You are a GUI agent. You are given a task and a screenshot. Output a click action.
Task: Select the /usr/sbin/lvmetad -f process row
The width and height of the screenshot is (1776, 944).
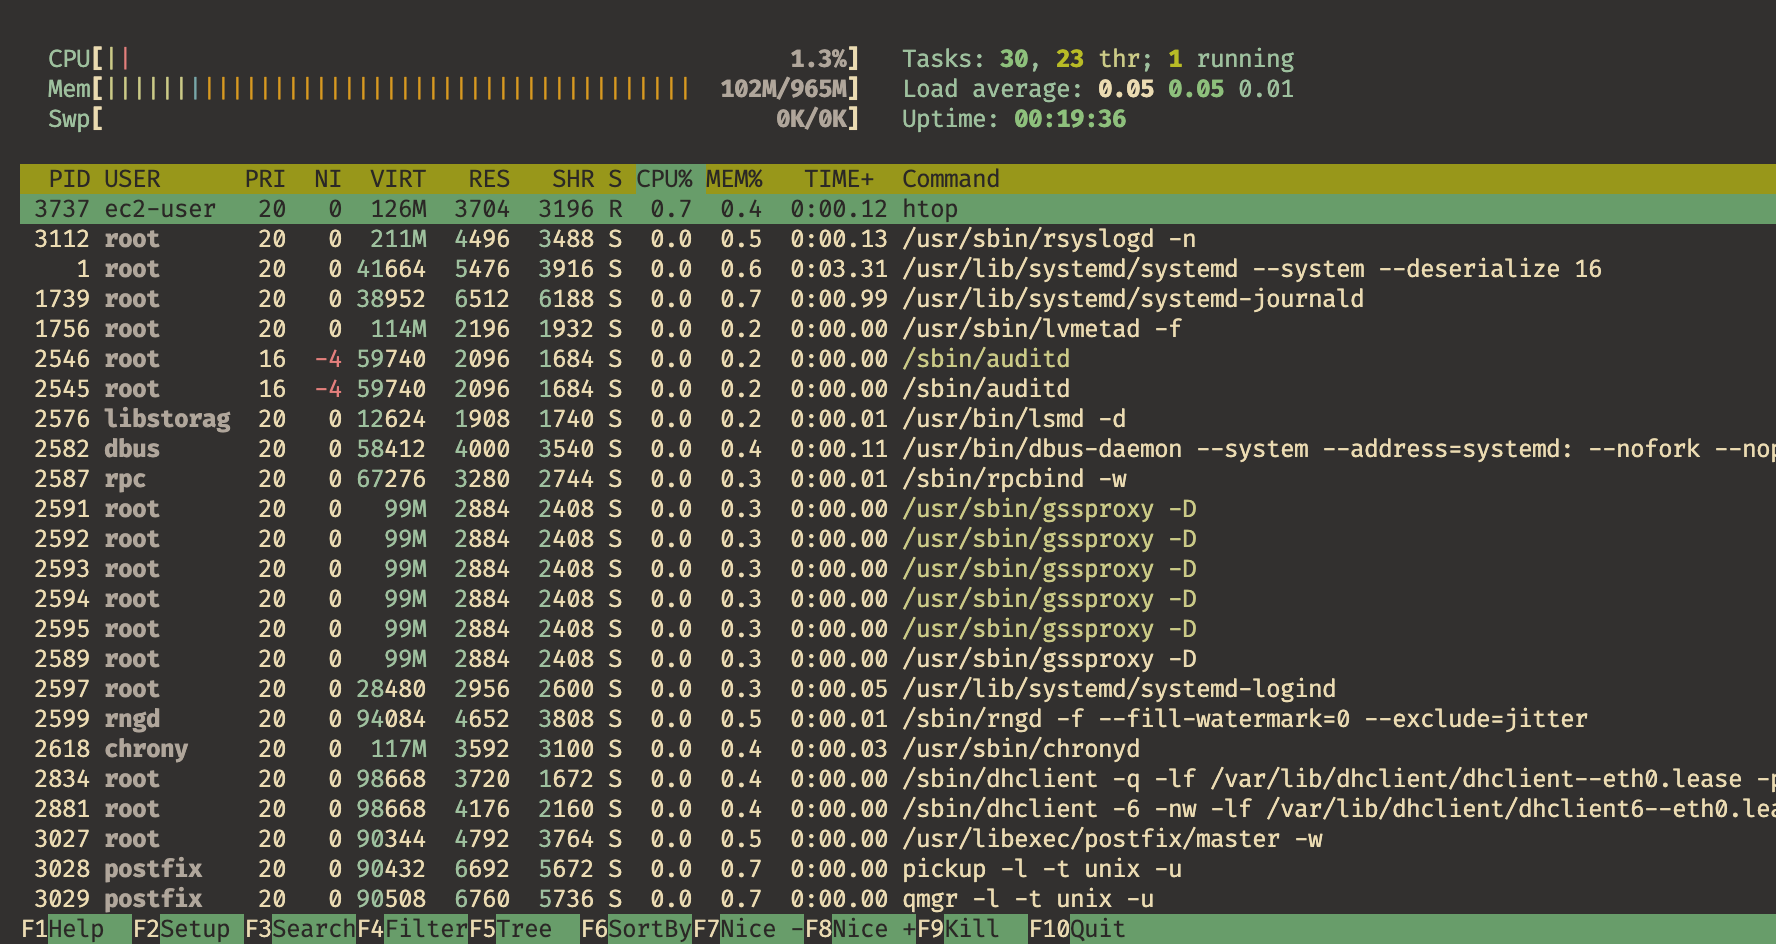pyautogui.click(x=898, y=329)
